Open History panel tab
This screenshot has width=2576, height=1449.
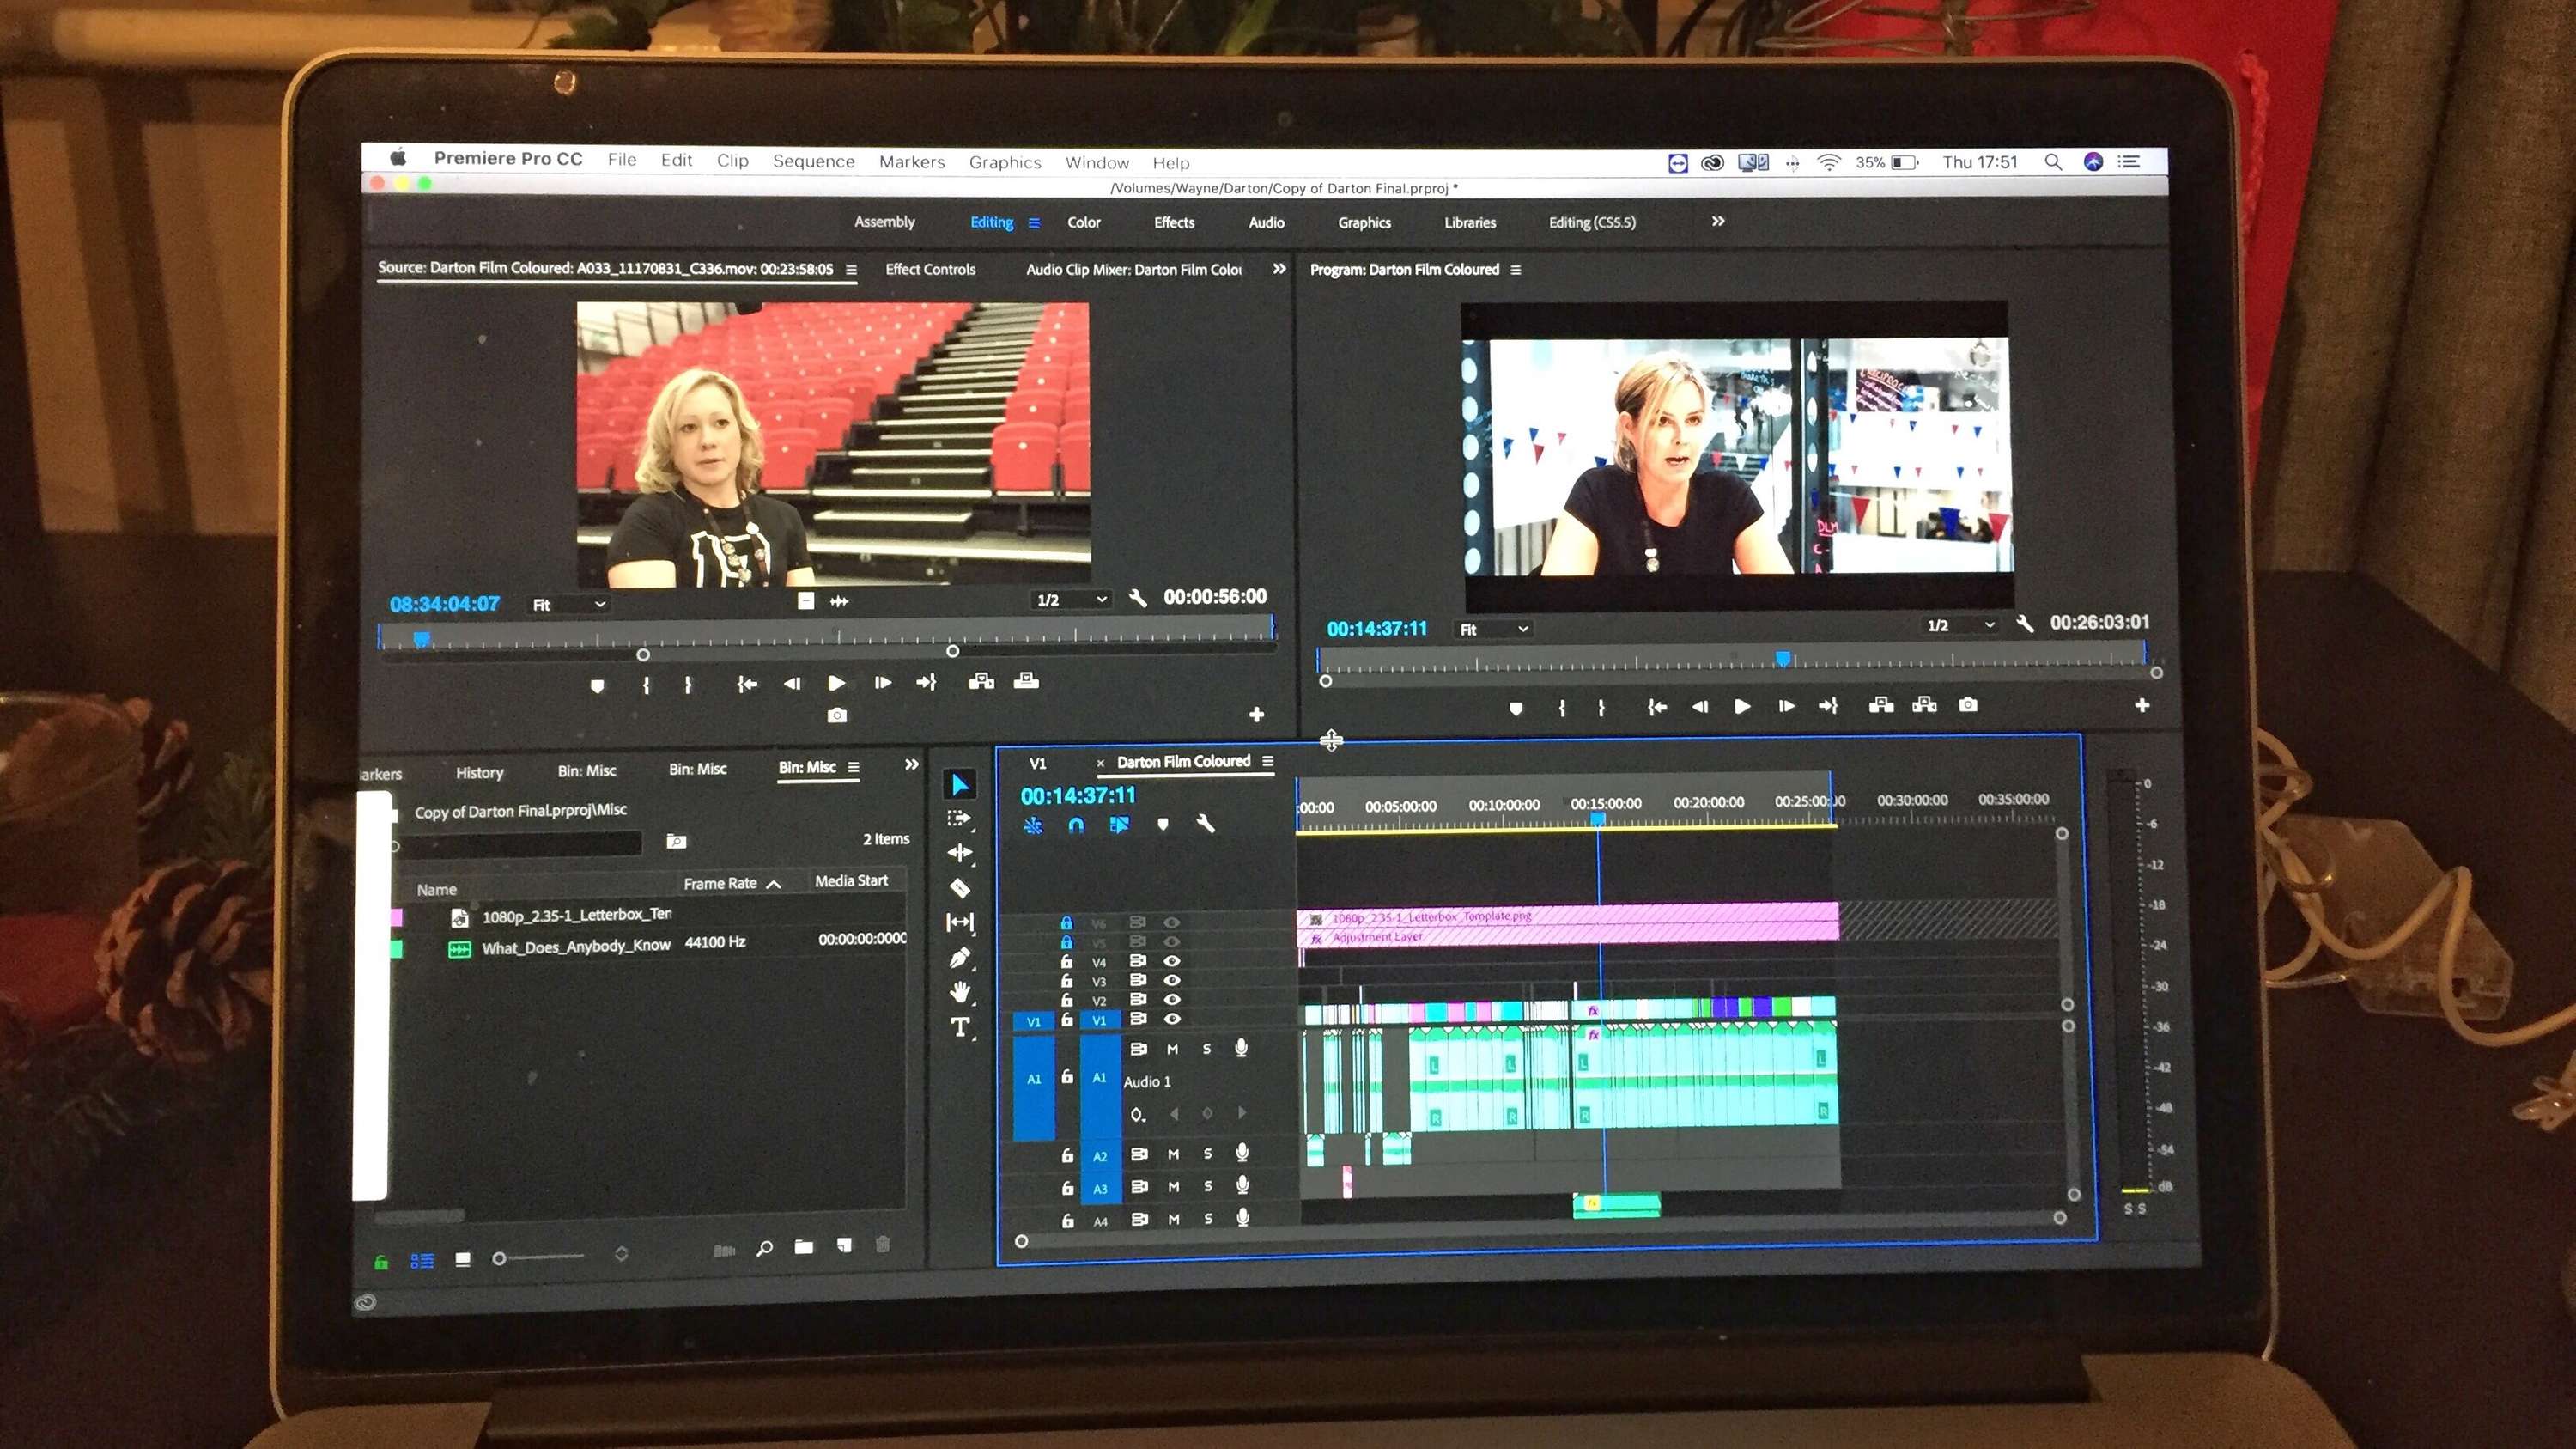479,772
